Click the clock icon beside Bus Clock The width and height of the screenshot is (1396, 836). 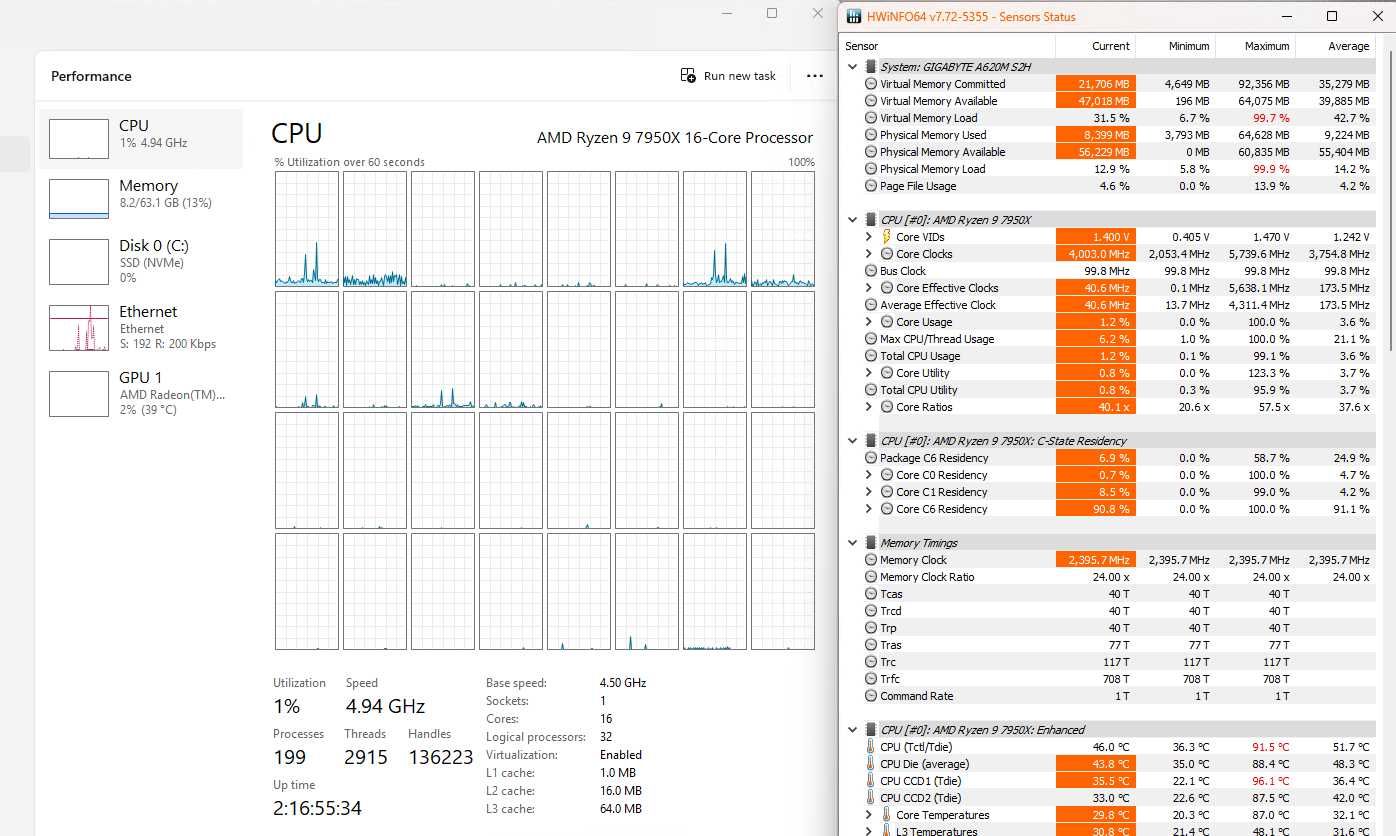point(871,271)
